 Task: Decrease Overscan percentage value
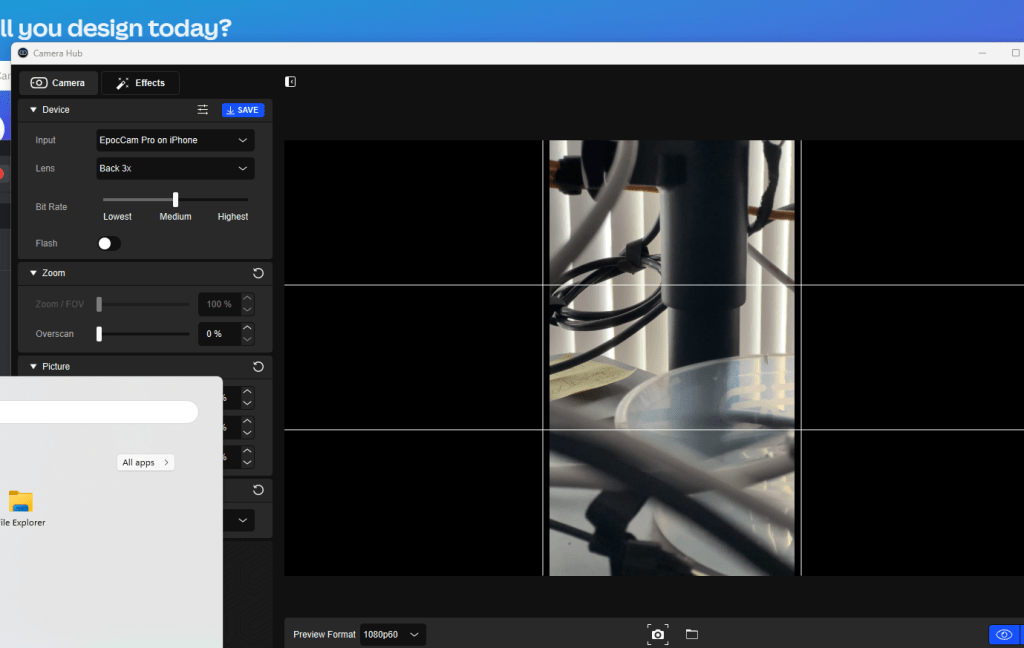pyautogui.click(x=247, y=339)
